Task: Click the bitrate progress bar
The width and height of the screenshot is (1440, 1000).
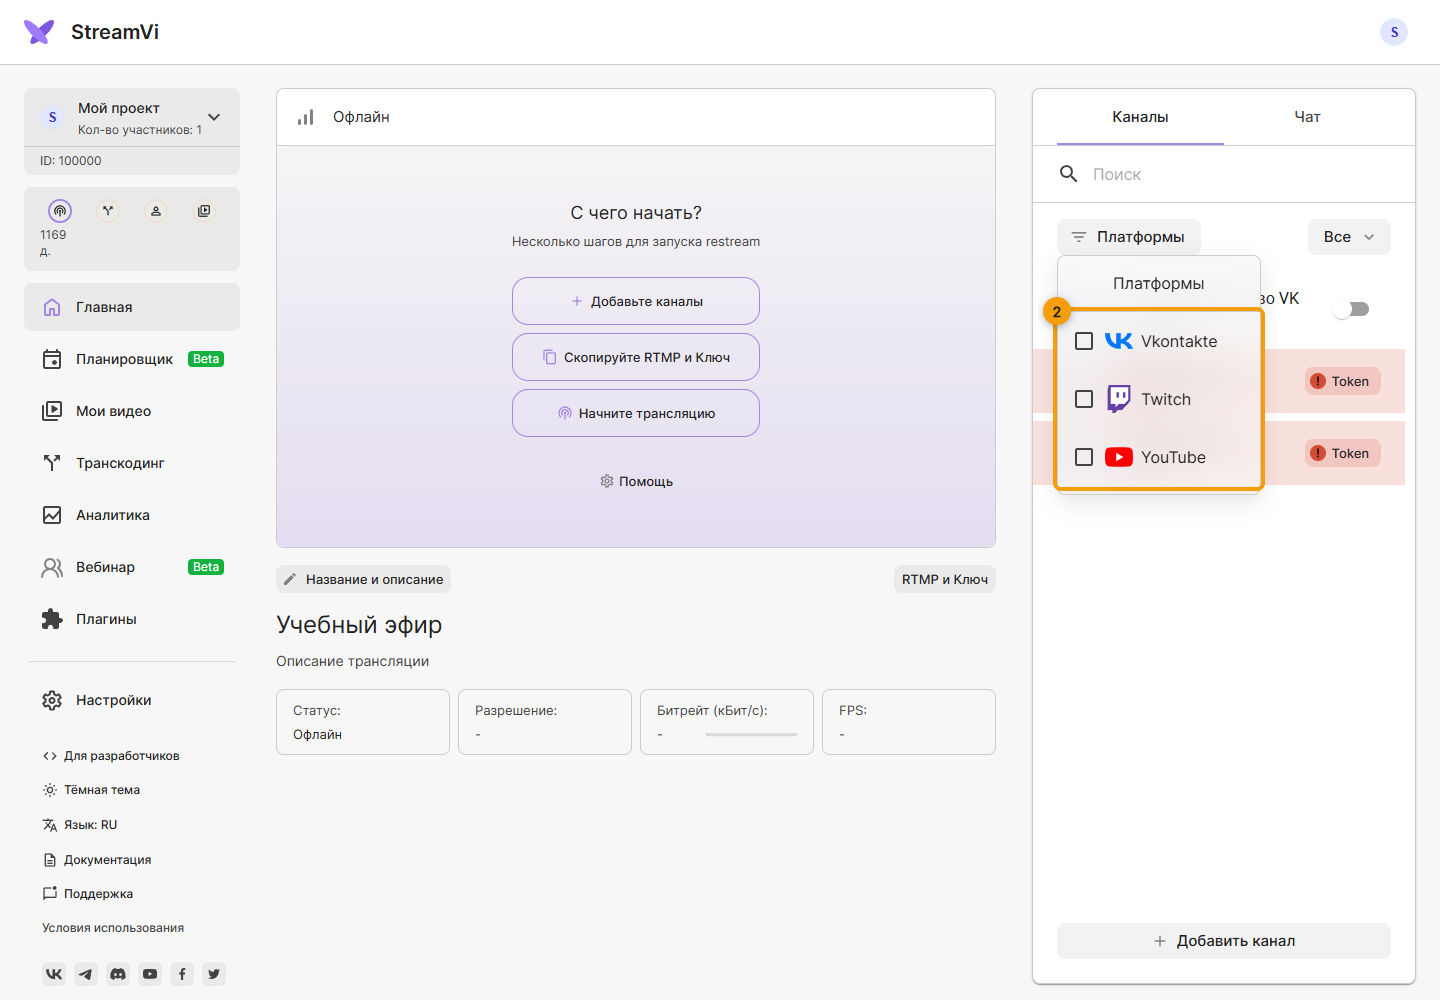Action: point(751,735)
